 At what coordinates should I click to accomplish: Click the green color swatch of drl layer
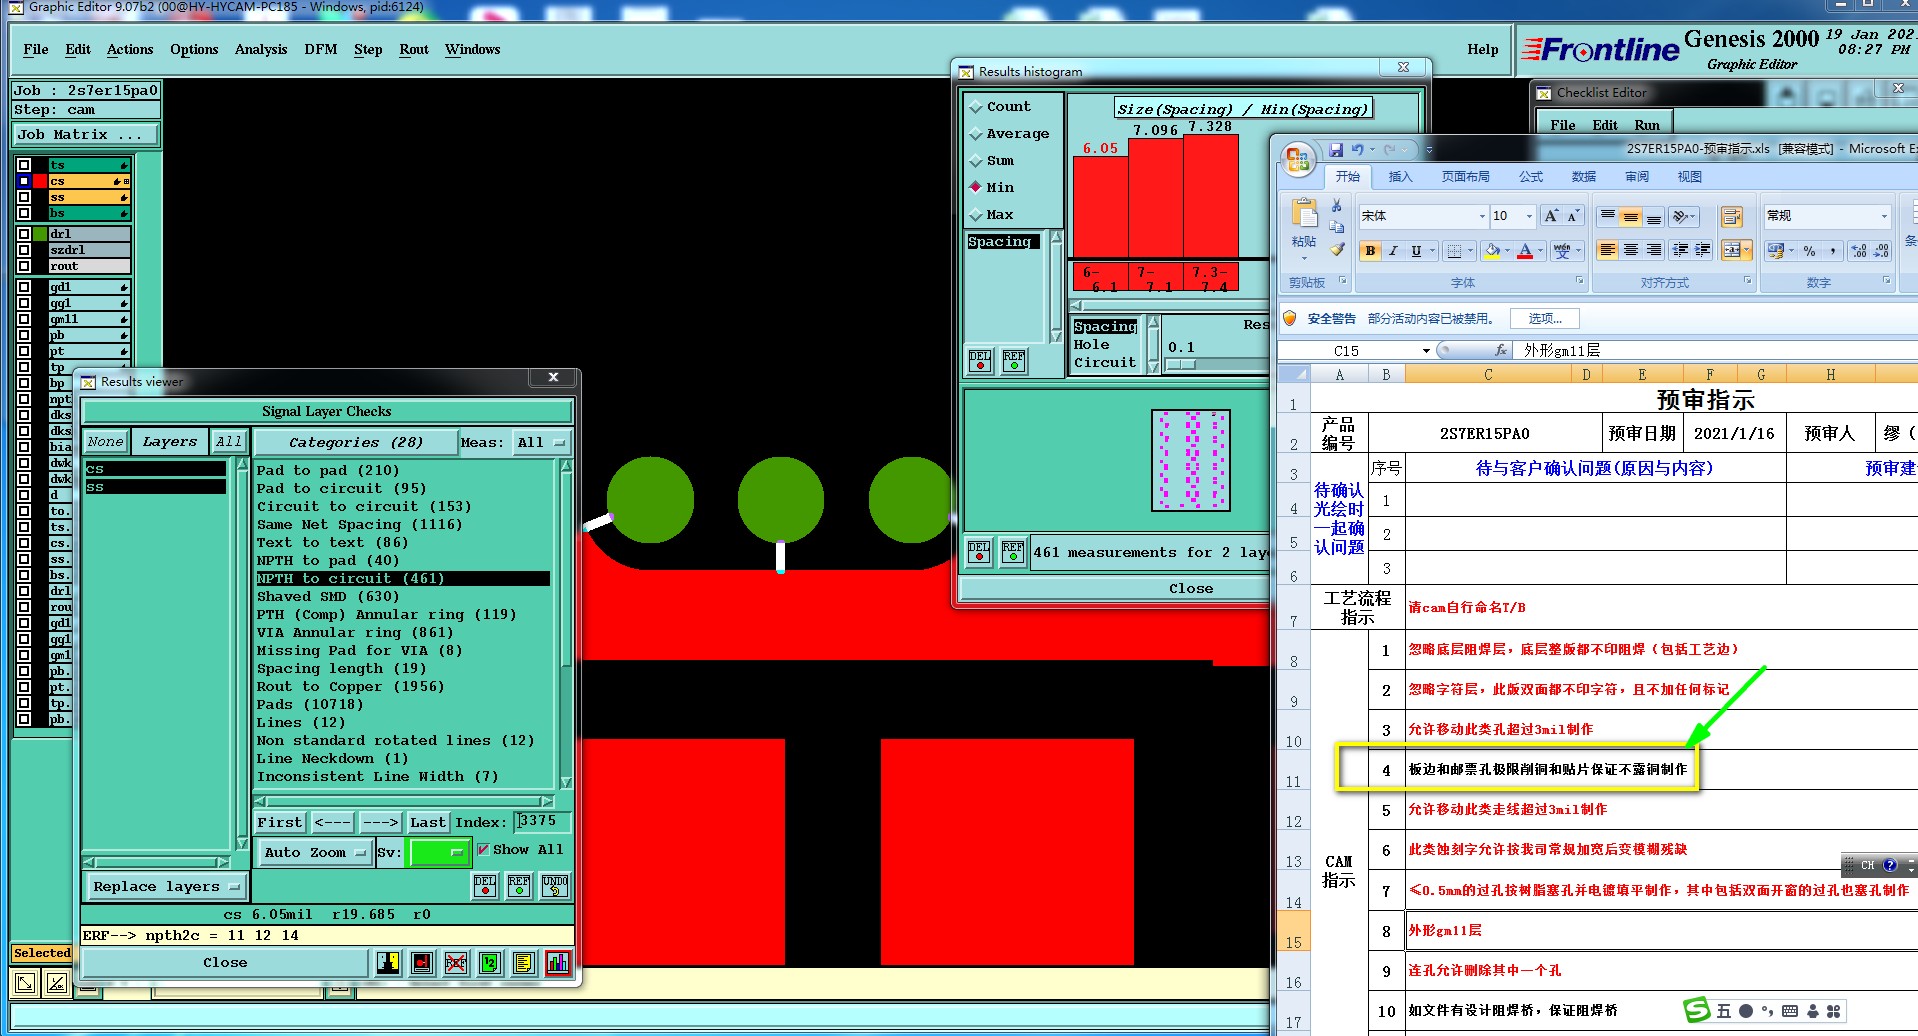click(40, 234)
